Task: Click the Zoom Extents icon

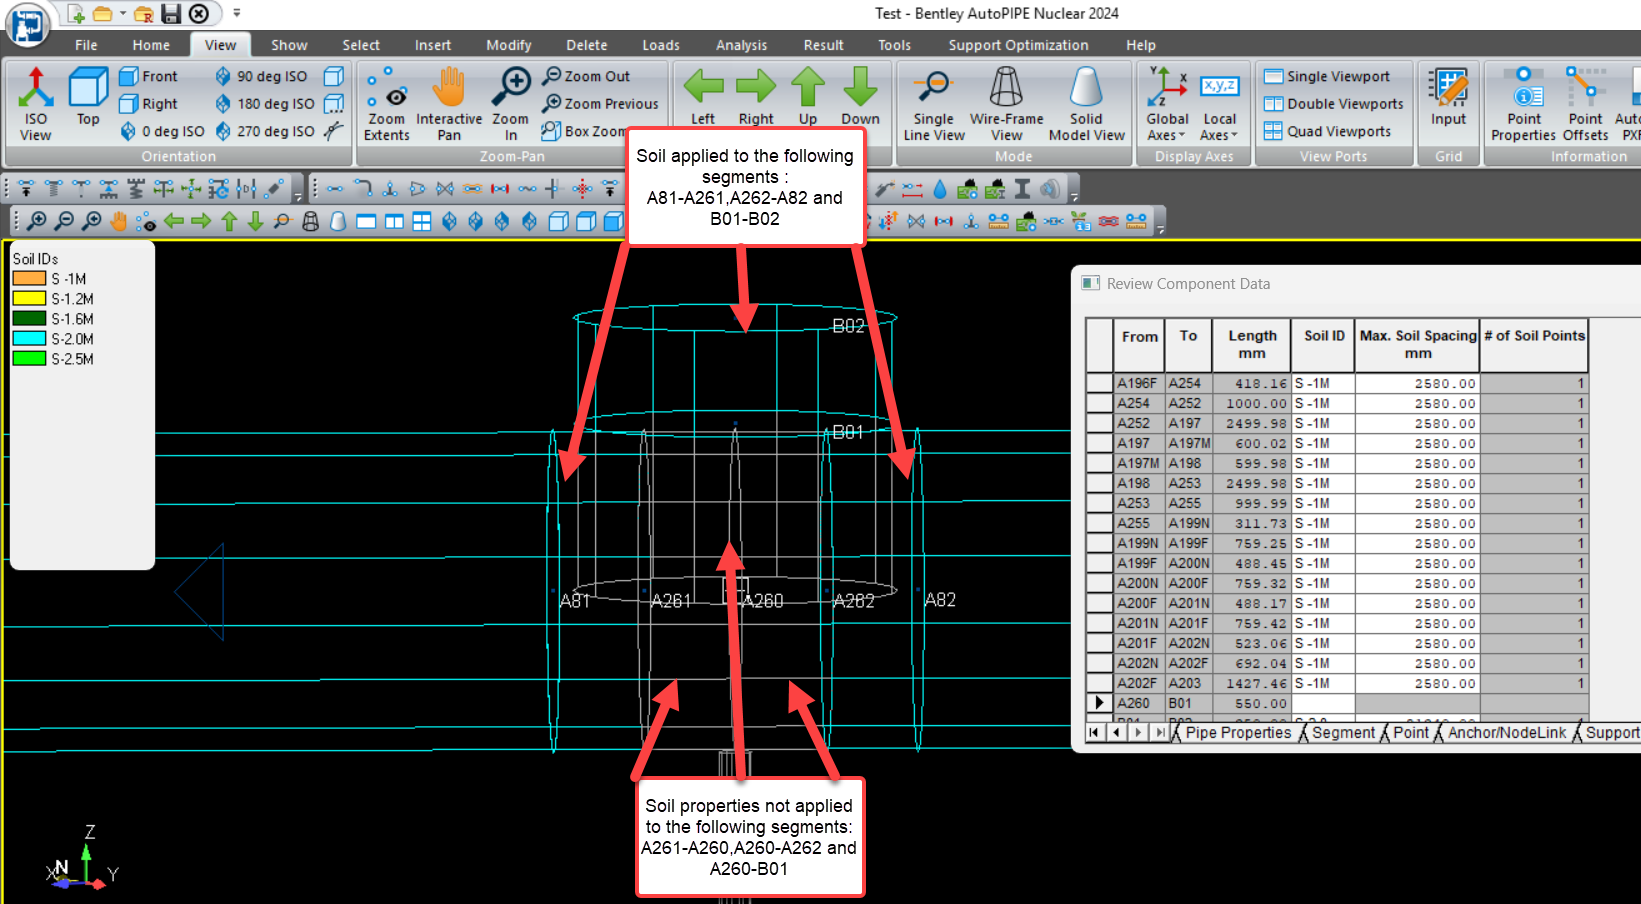Action: coord(387,103)
